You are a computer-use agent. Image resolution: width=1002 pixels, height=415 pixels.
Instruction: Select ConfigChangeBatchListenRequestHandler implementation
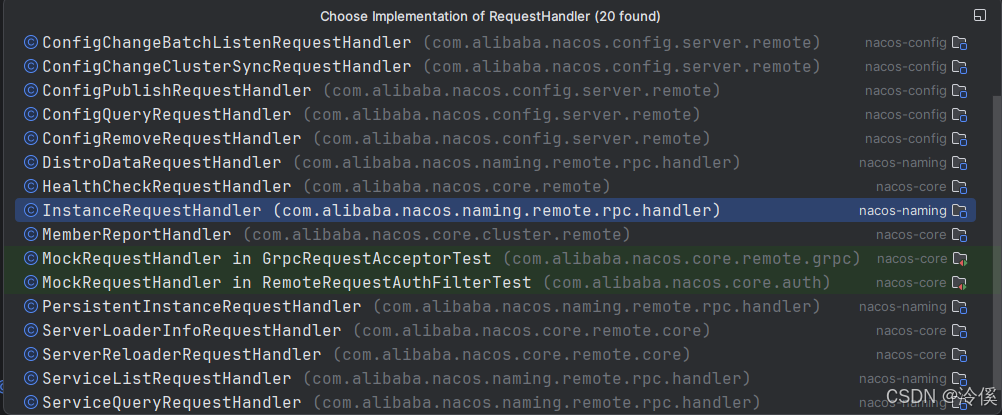(495, 43)
